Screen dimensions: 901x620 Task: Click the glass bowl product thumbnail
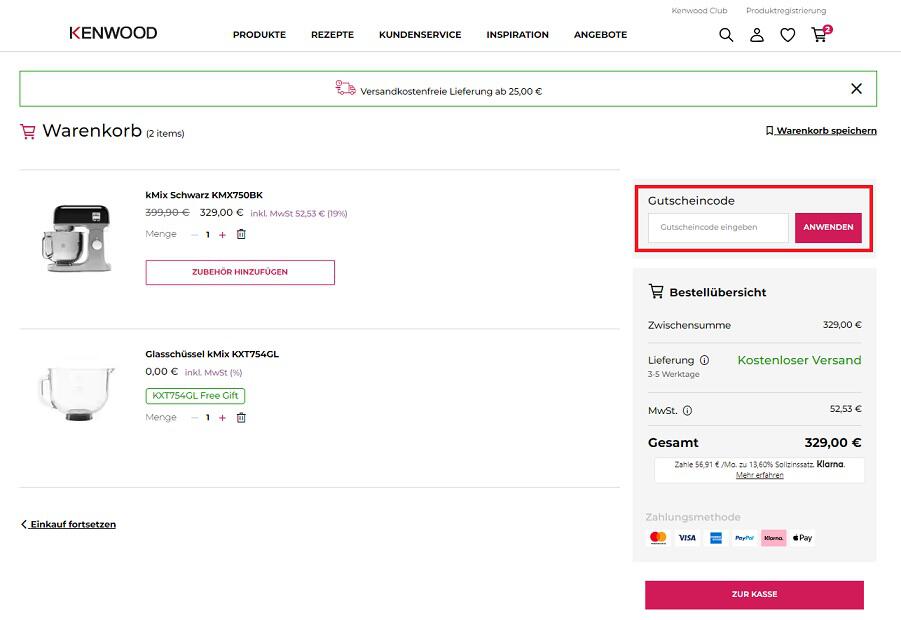tap(77, 393)
